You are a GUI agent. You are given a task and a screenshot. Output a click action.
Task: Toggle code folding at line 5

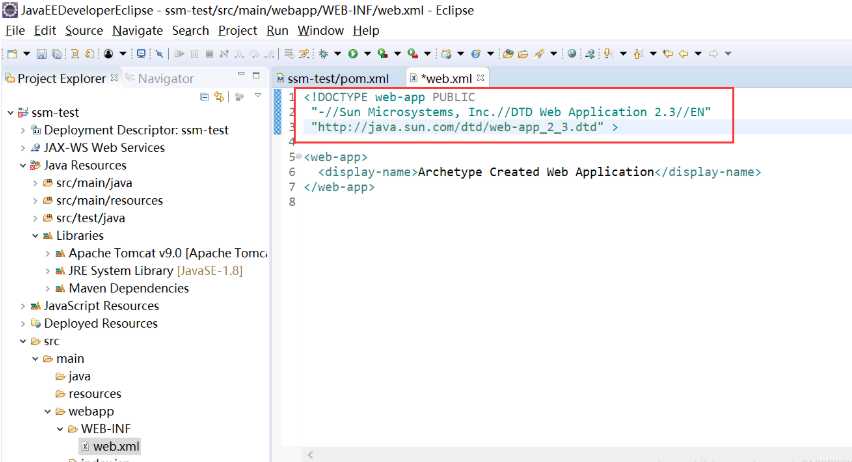[299, 157]
